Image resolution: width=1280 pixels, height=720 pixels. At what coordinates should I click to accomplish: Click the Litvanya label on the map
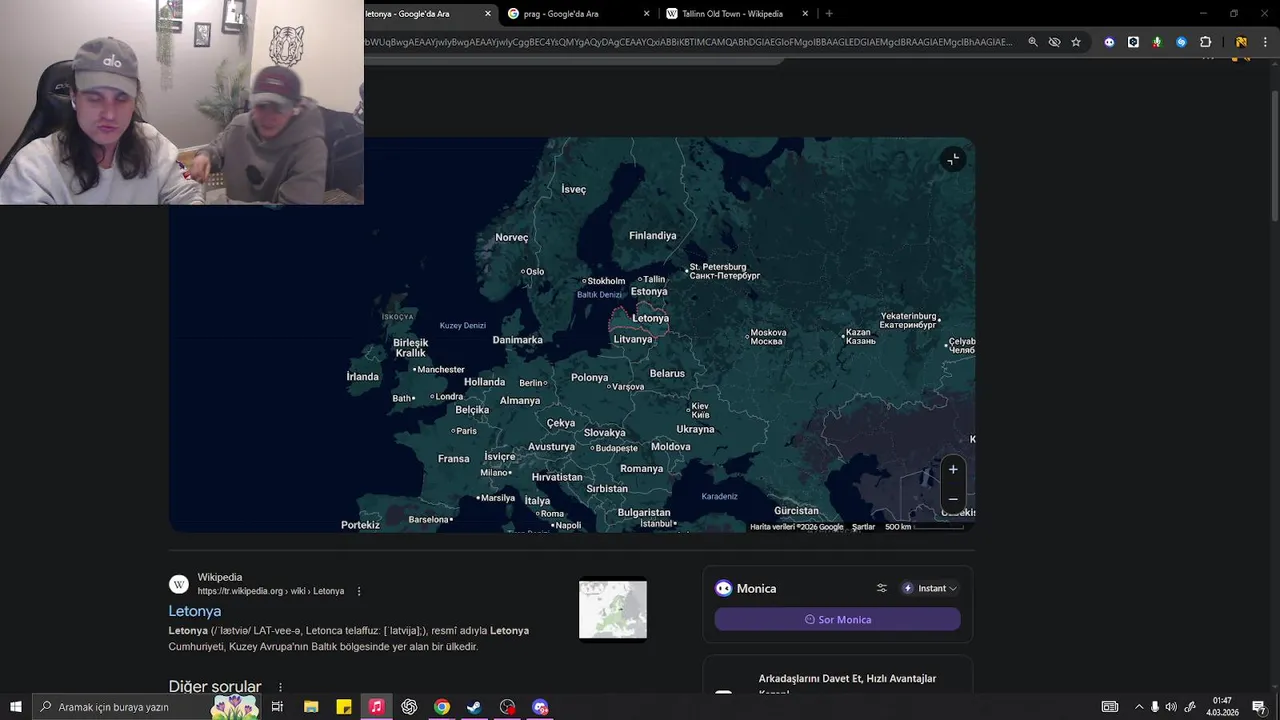[633, 339]
